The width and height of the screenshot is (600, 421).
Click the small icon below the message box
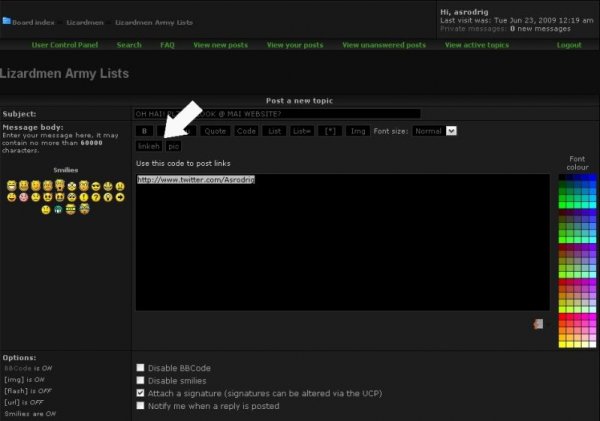[540, 324]
